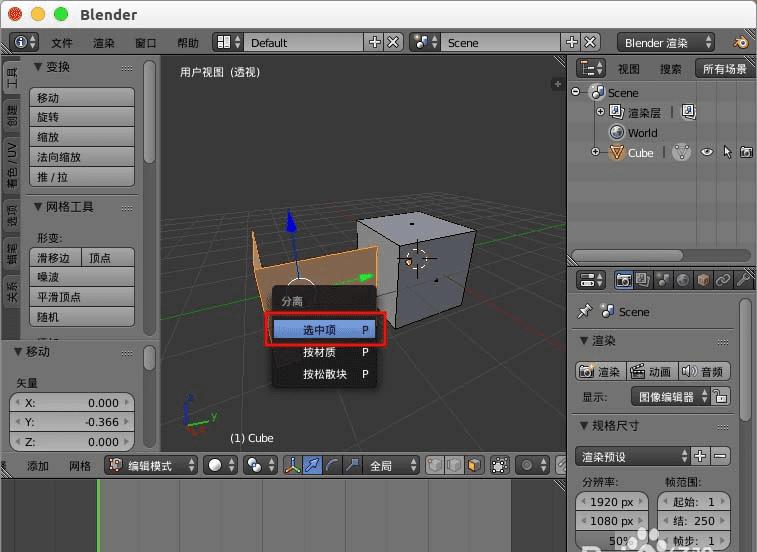Image resolution: width=757 pixels, height=552 pixels.
Task: Toggle Cube renderability camera icon
Action: [746, 153]
